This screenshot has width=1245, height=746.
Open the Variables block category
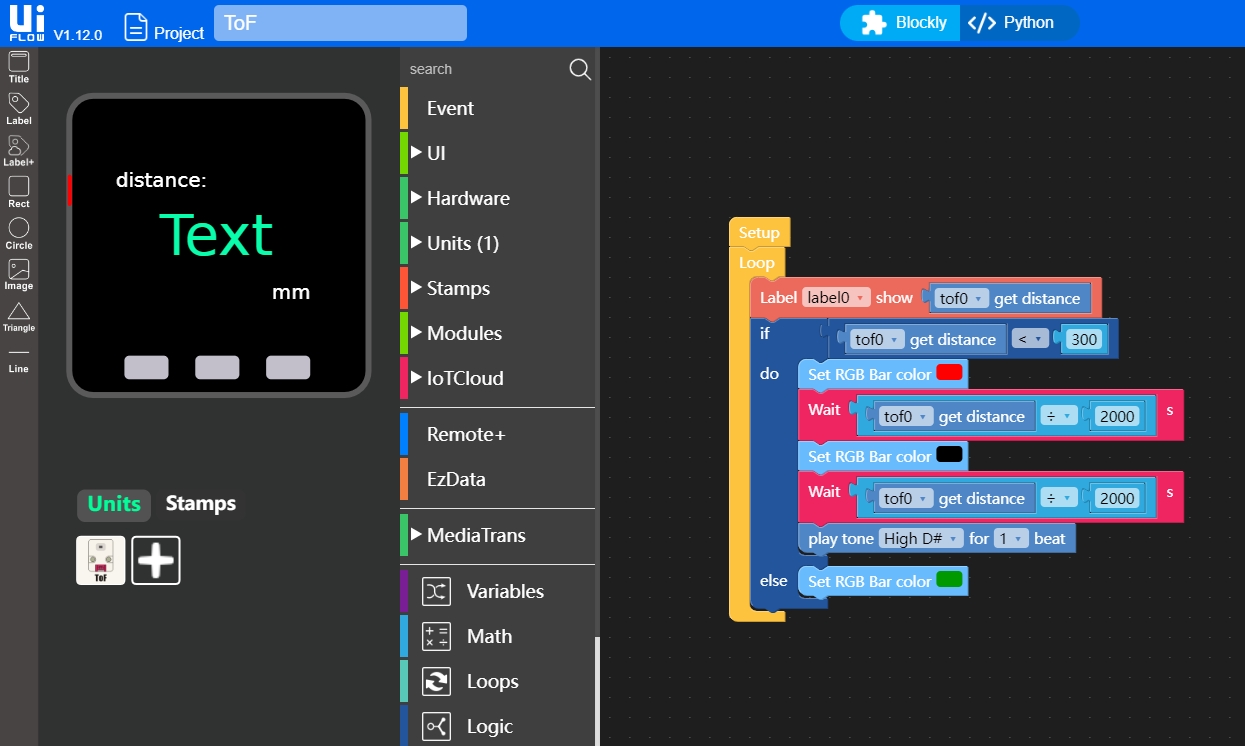coord(505,591)
